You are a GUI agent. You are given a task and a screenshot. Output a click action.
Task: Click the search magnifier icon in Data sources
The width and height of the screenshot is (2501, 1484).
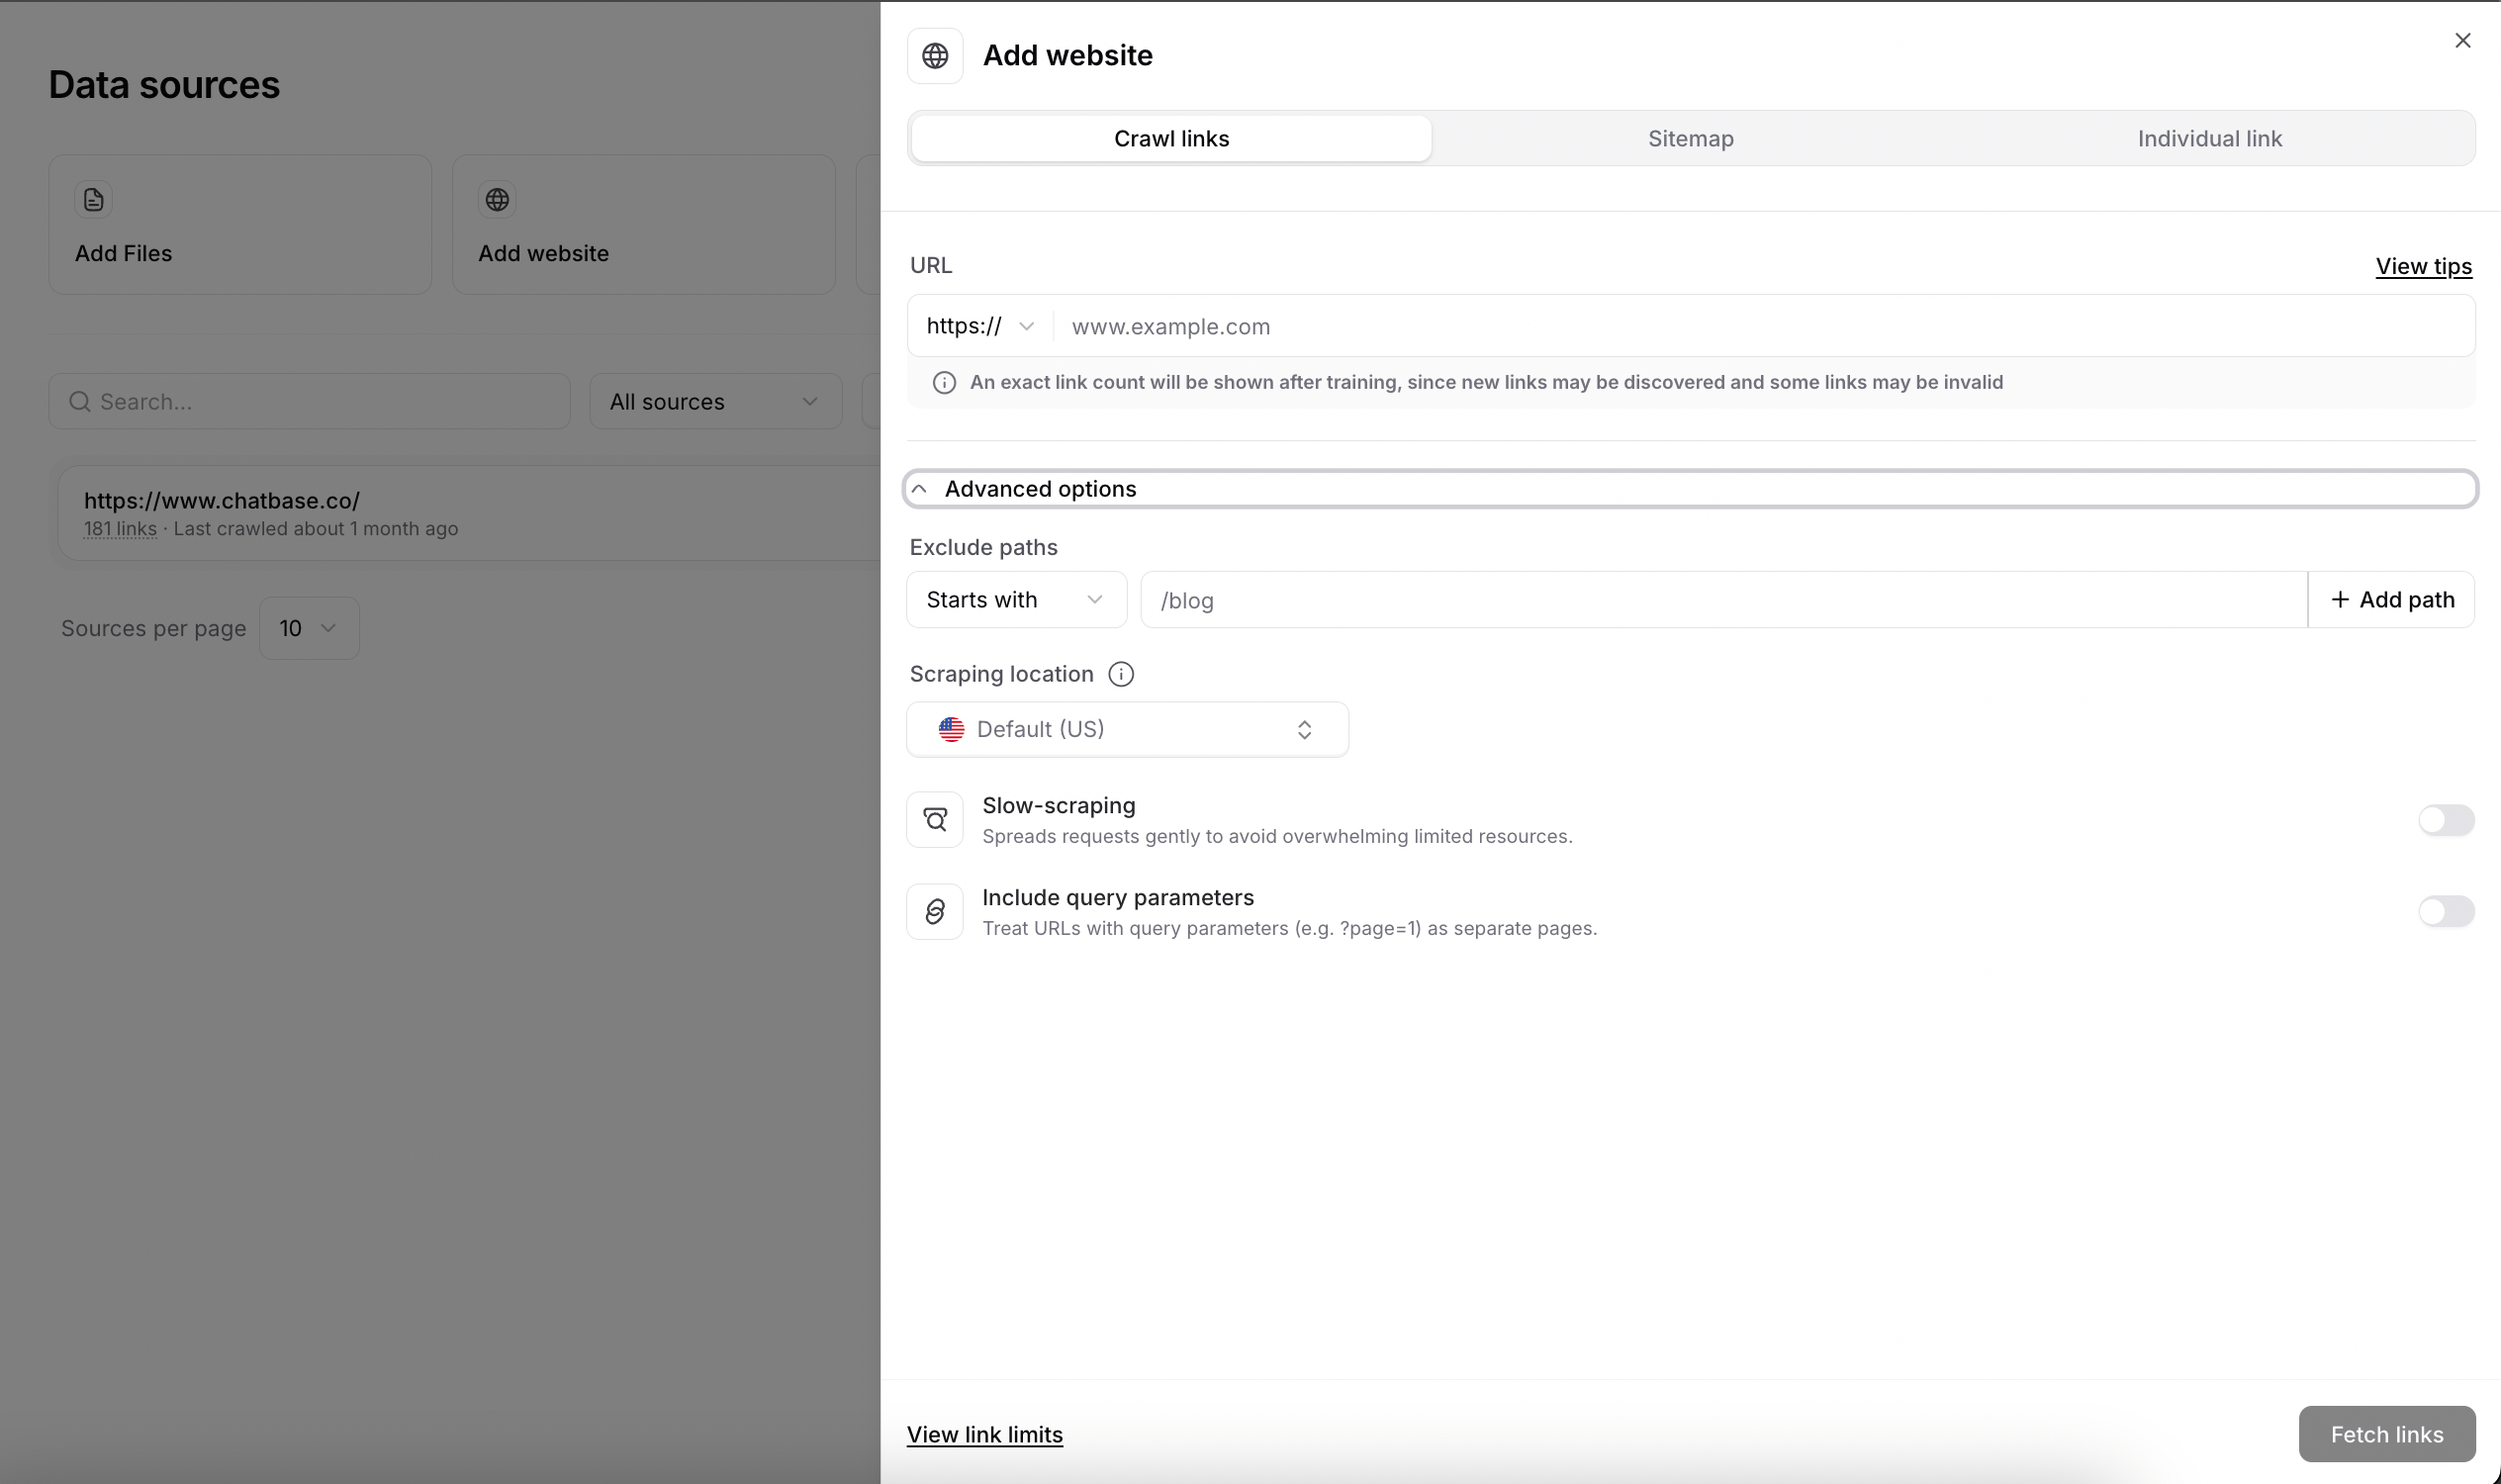point(80,402)
